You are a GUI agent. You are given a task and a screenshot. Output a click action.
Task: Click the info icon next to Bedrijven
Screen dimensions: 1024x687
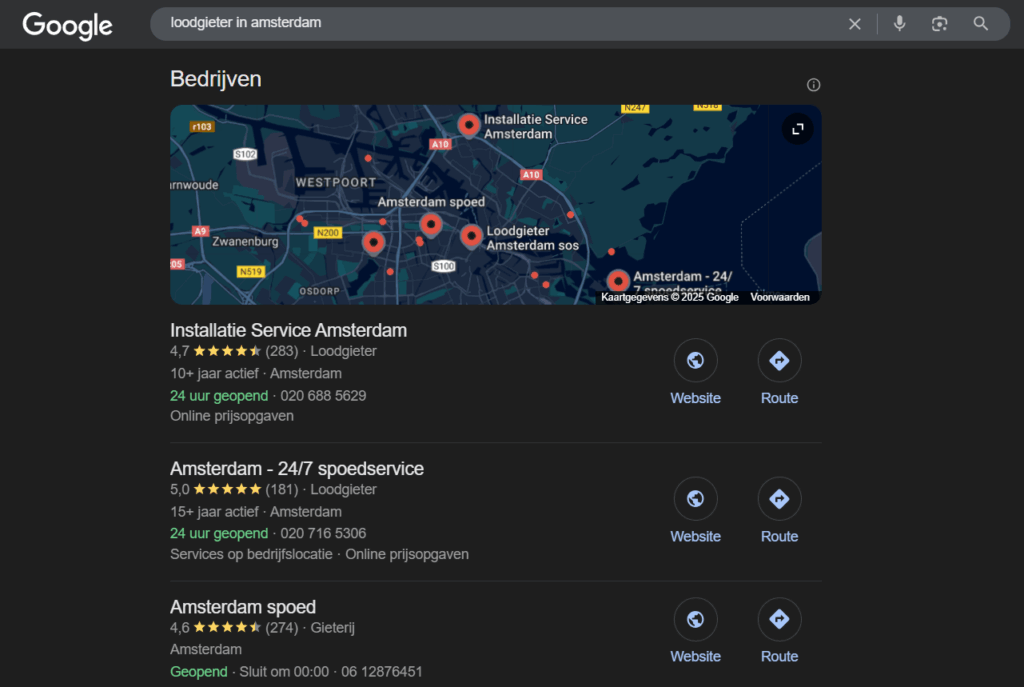click(813, 84)
